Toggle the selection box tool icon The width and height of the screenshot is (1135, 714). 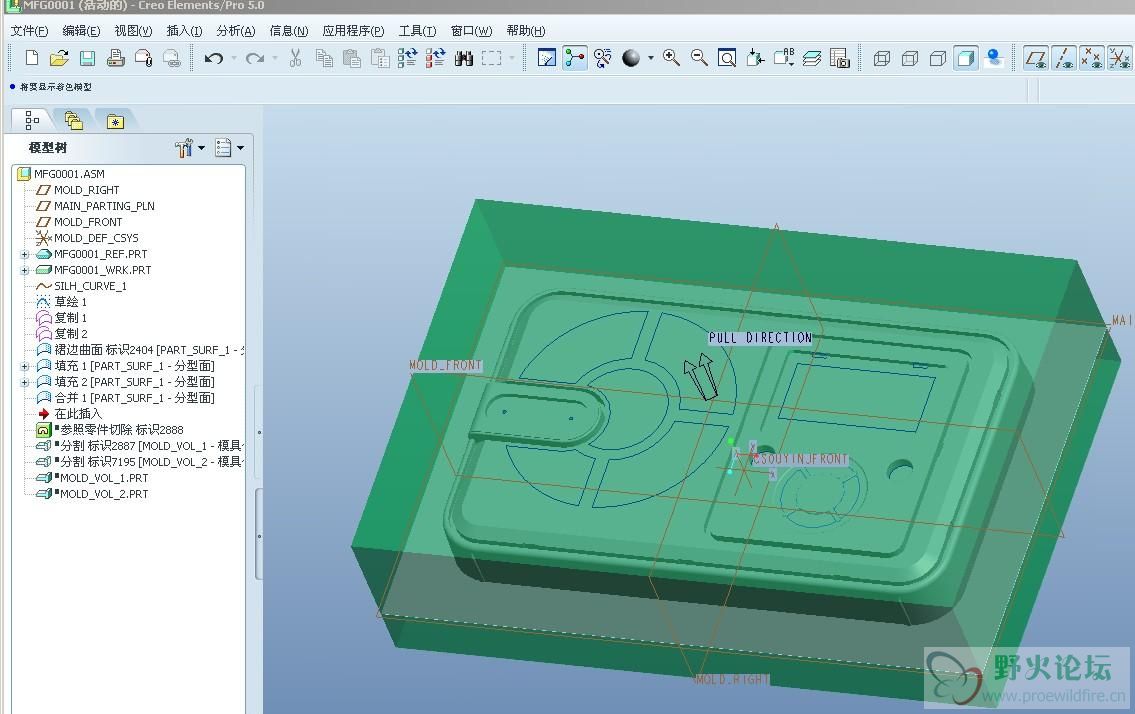tap(491, 58)
